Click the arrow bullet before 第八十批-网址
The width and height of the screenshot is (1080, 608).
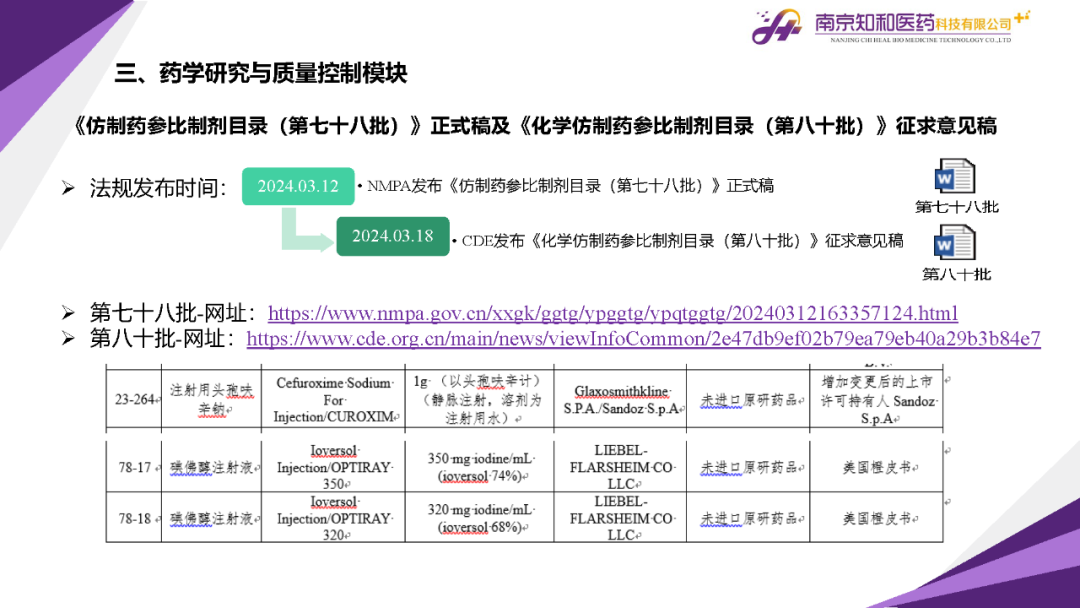click(68, 339)
